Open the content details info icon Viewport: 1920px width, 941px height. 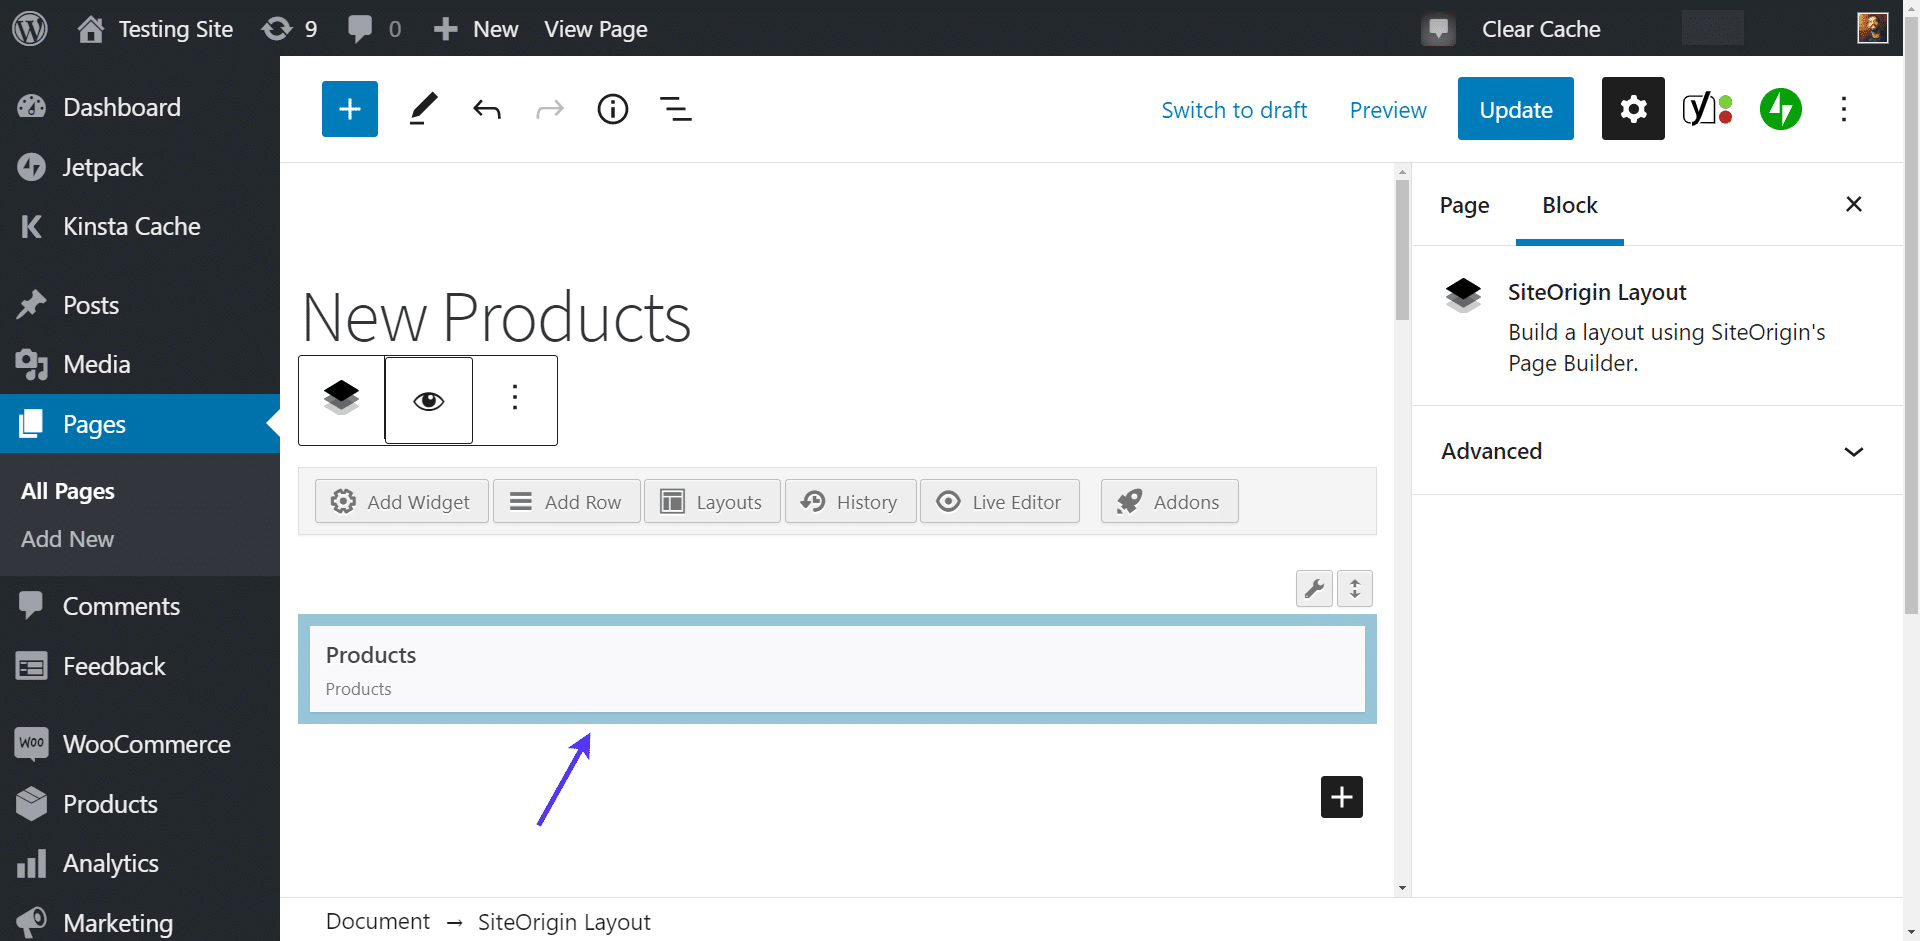(612, 109)
